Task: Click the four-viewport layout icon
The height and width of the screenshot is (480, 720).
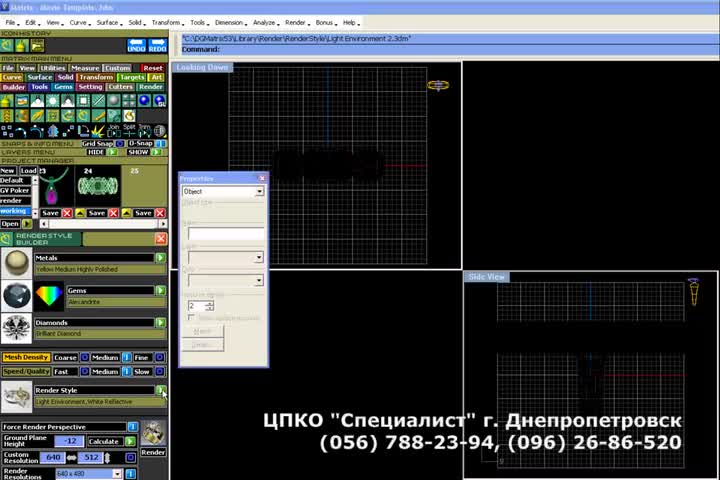Action: (x=129, y=101)
